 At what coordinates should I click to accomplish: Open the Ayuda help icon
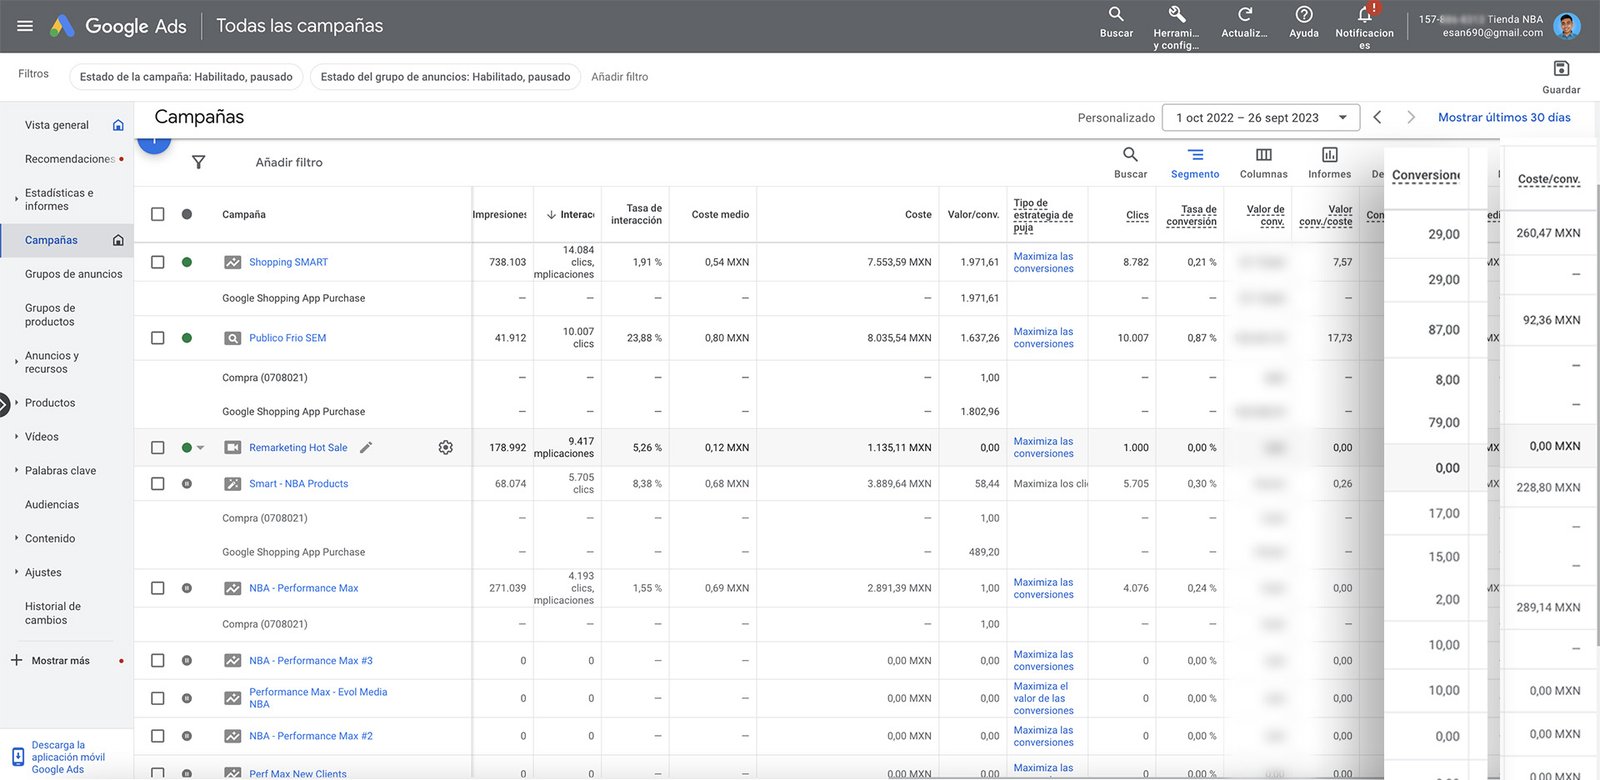[x=1304, y=22]
